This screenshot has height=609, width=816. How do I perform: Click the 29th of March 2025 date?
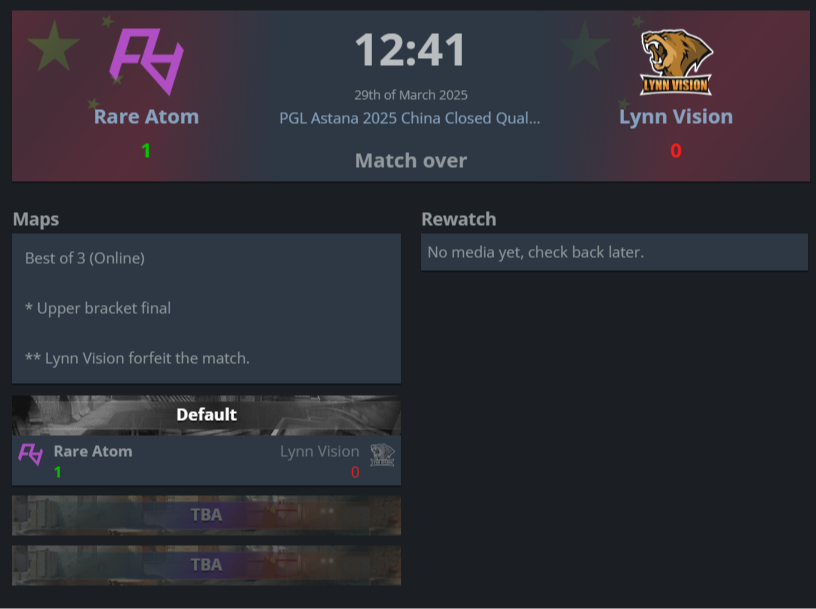[x=411, y=95]
